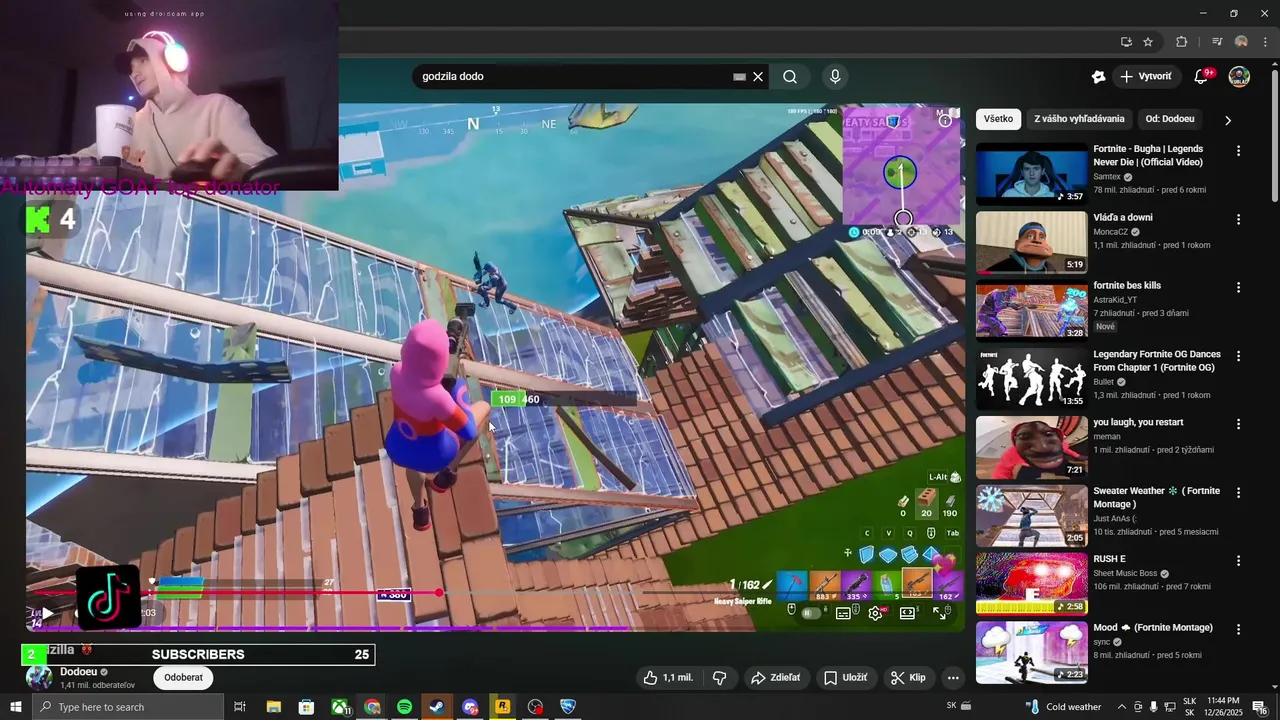Save video with Uložiť button

[846, 677]
